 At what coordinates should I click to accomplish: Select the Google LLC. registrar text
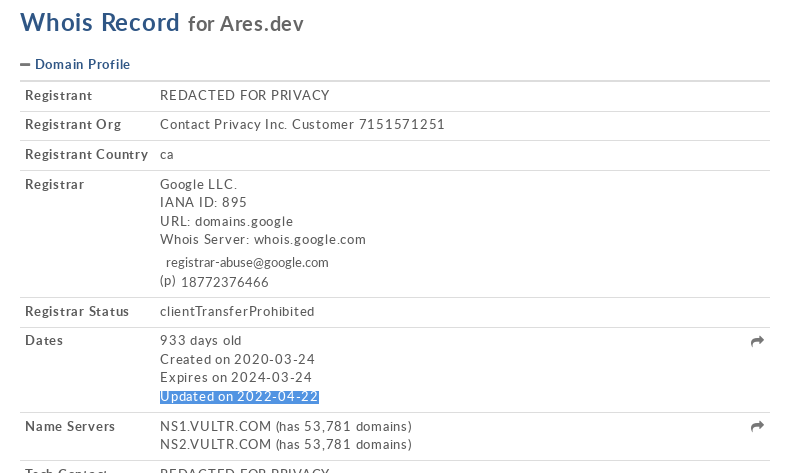(199, 184)
